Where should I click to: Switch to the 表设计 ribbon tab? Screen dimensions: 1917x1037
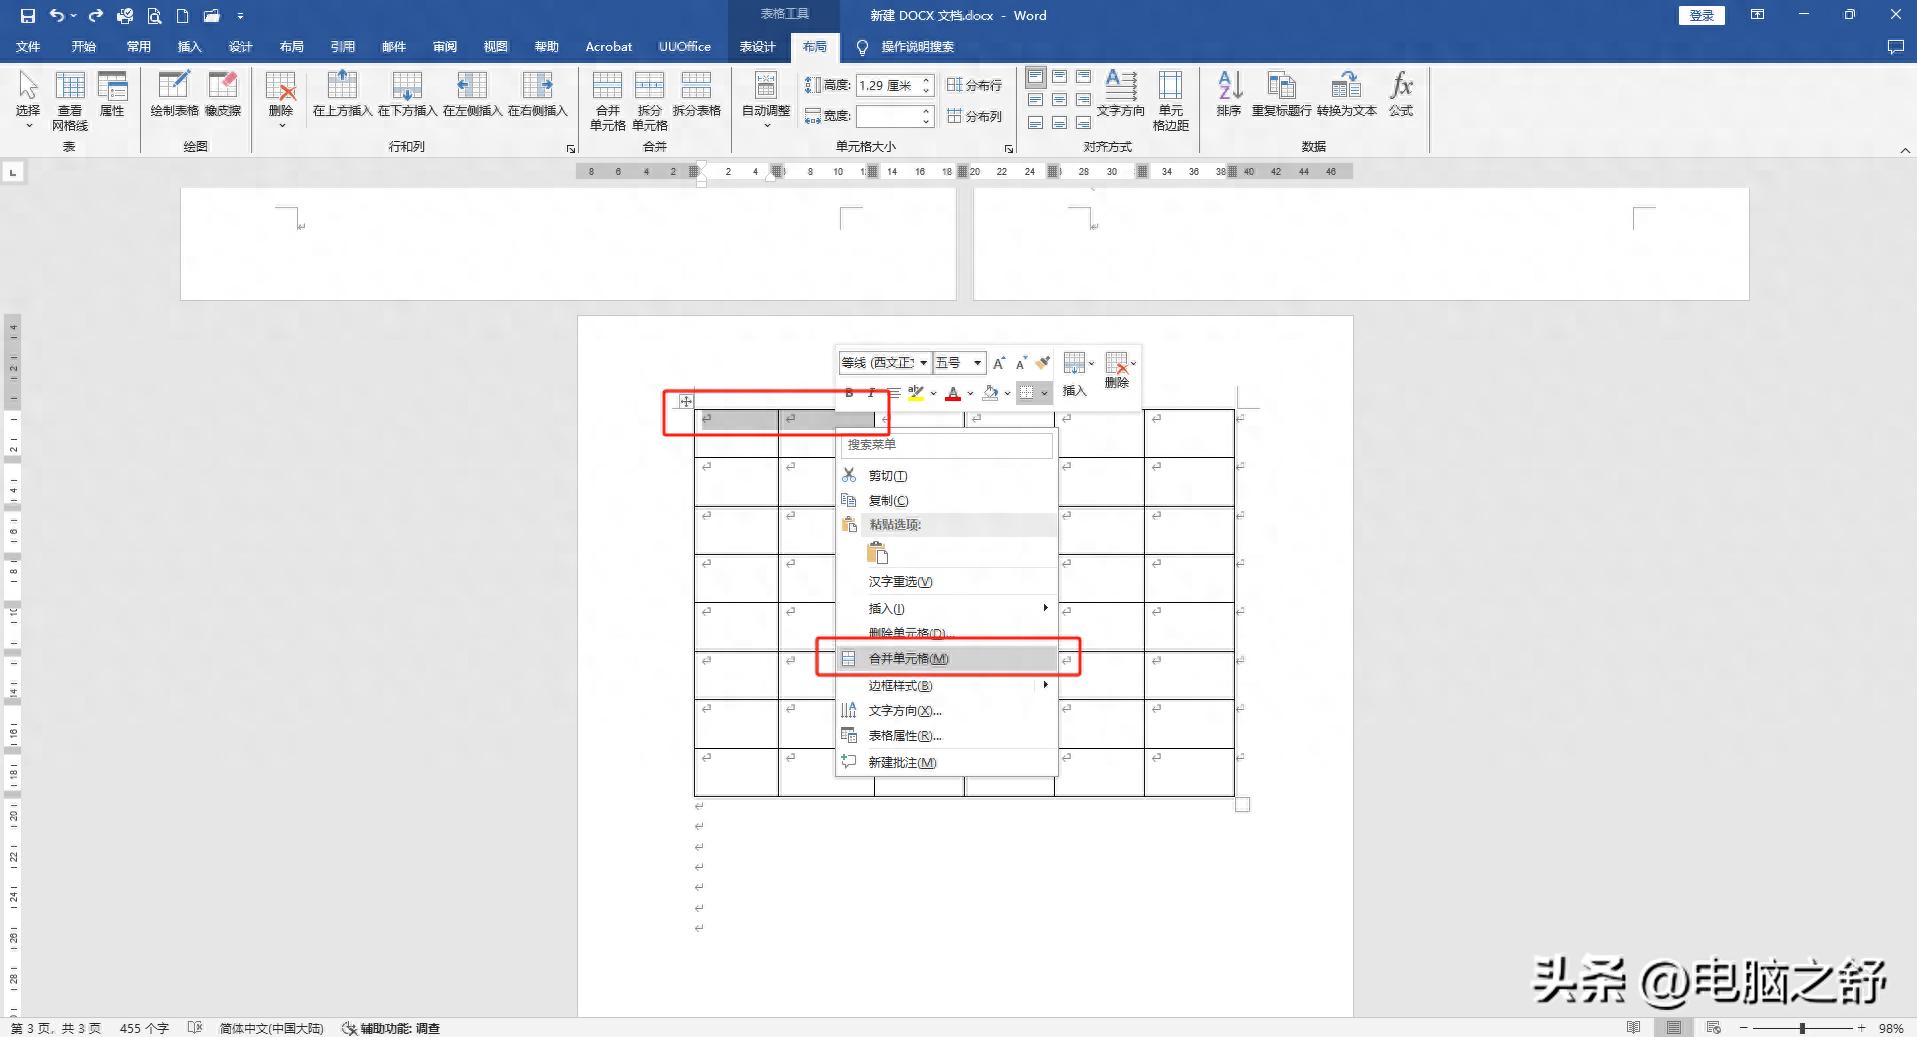click(757, 46)
